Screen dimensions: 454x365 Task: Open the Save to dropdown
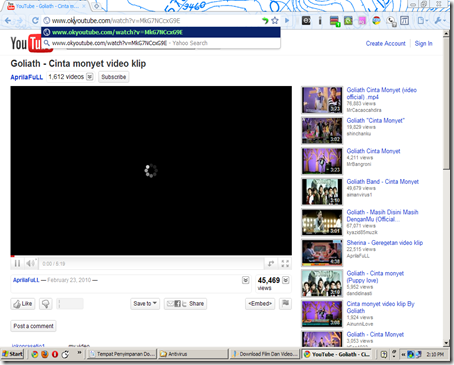coord(145,304)
